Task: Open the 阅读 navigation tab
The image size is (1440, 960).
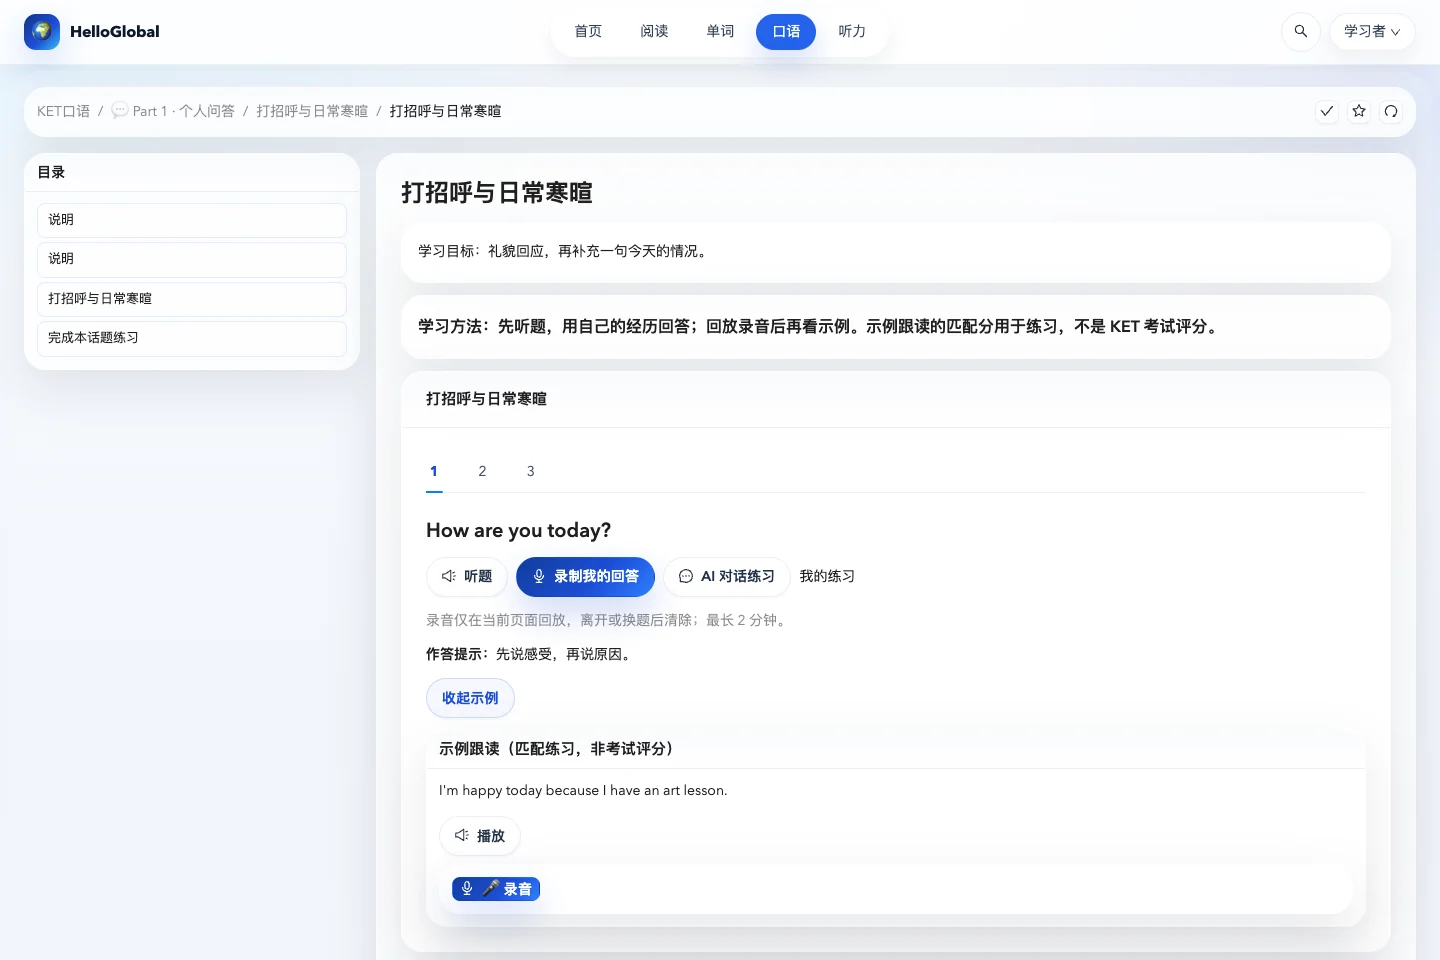Action: point(654,32)
